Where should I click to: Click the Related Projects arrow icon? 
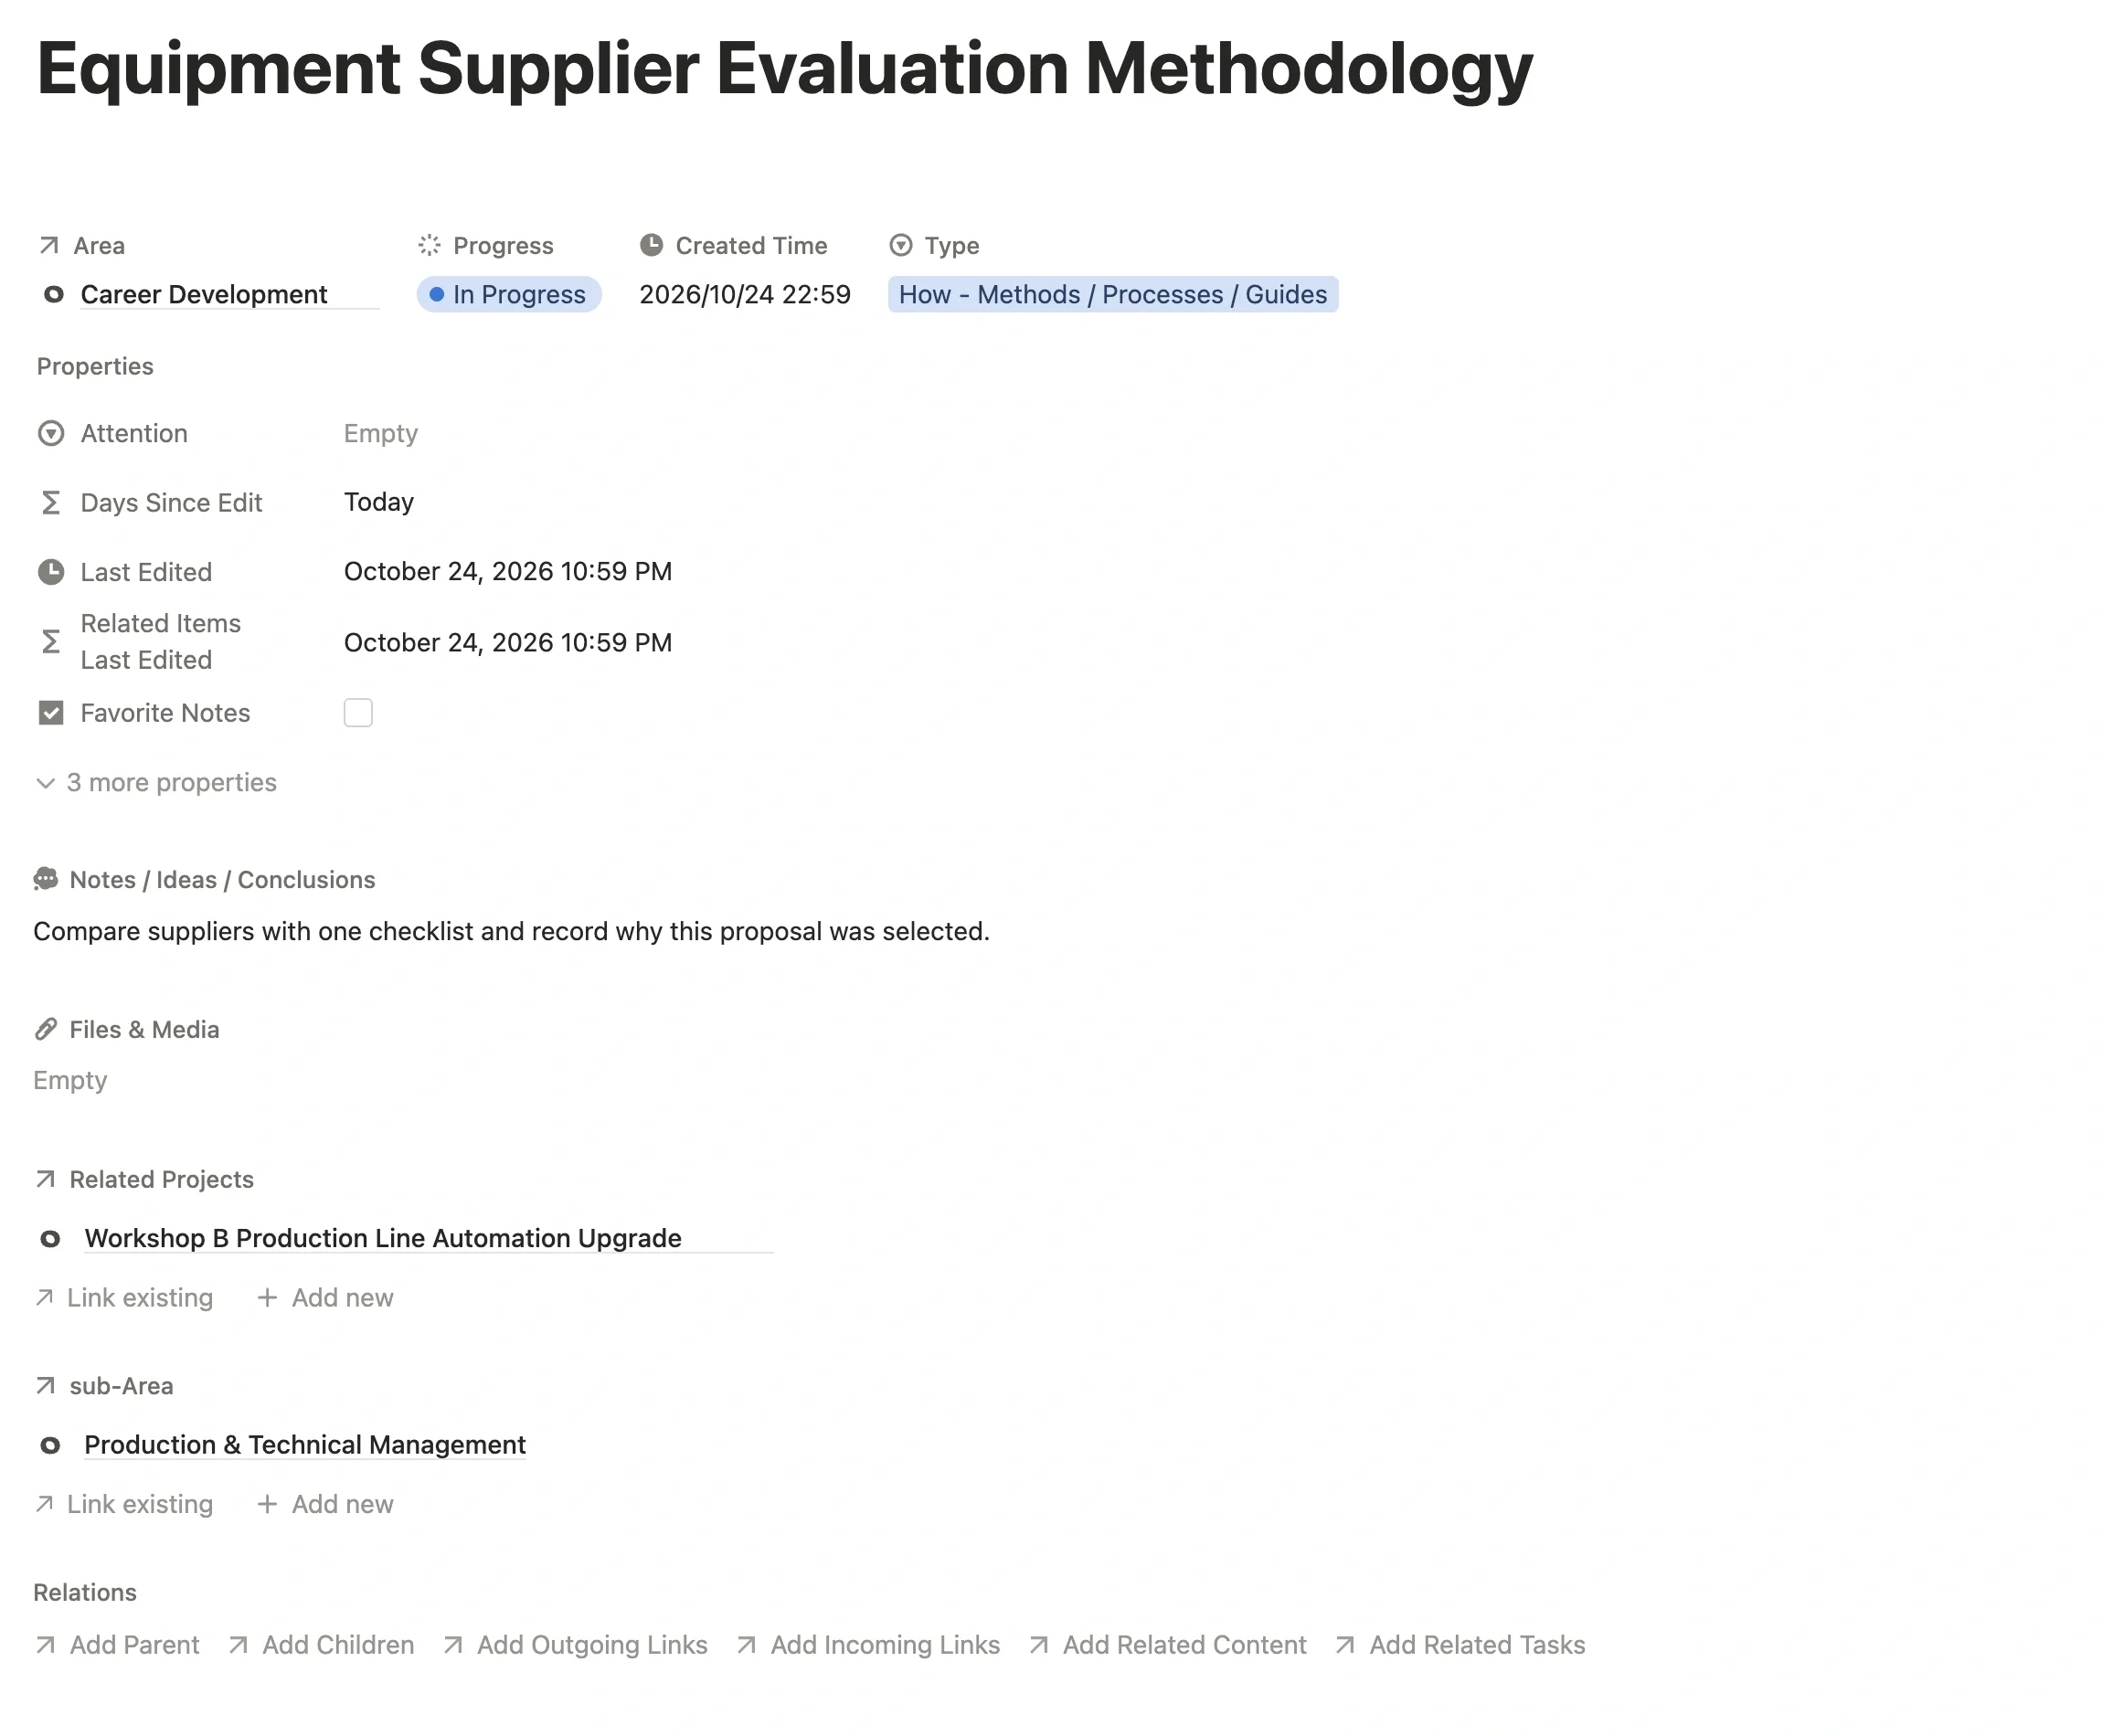[x=45, y=1179]
